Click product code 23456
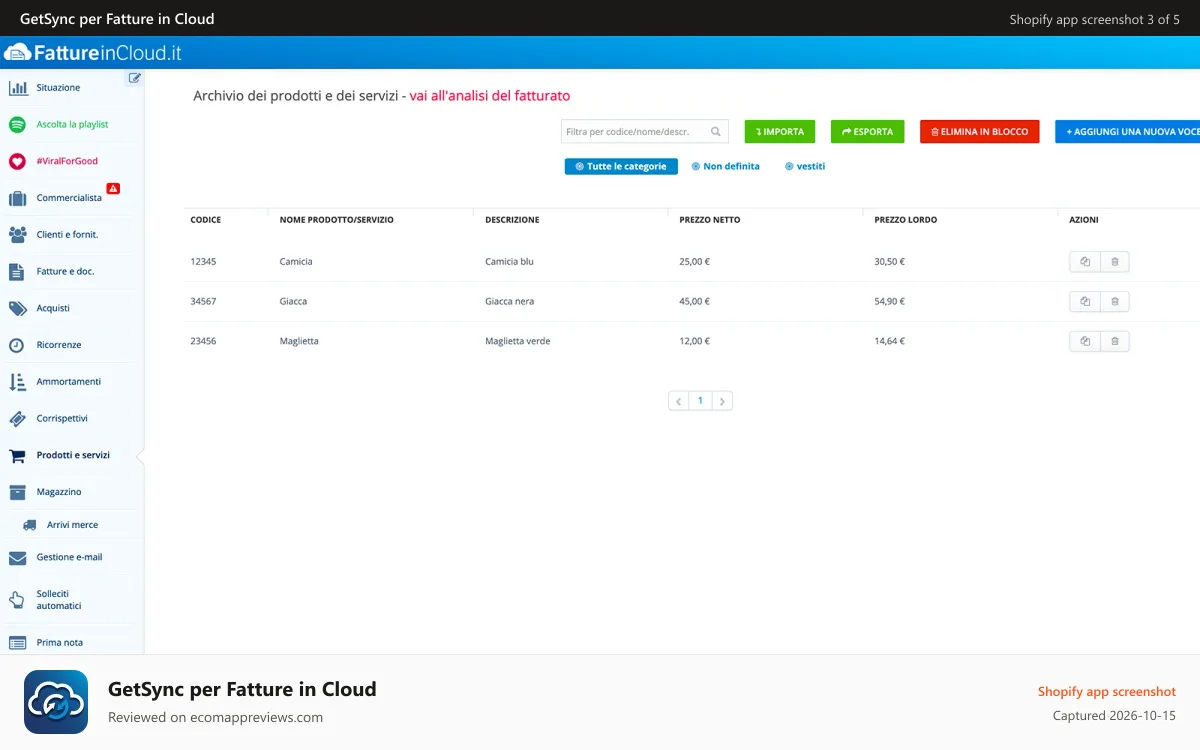Viewport: 1200px width, 750px height. tap(203, 341)
